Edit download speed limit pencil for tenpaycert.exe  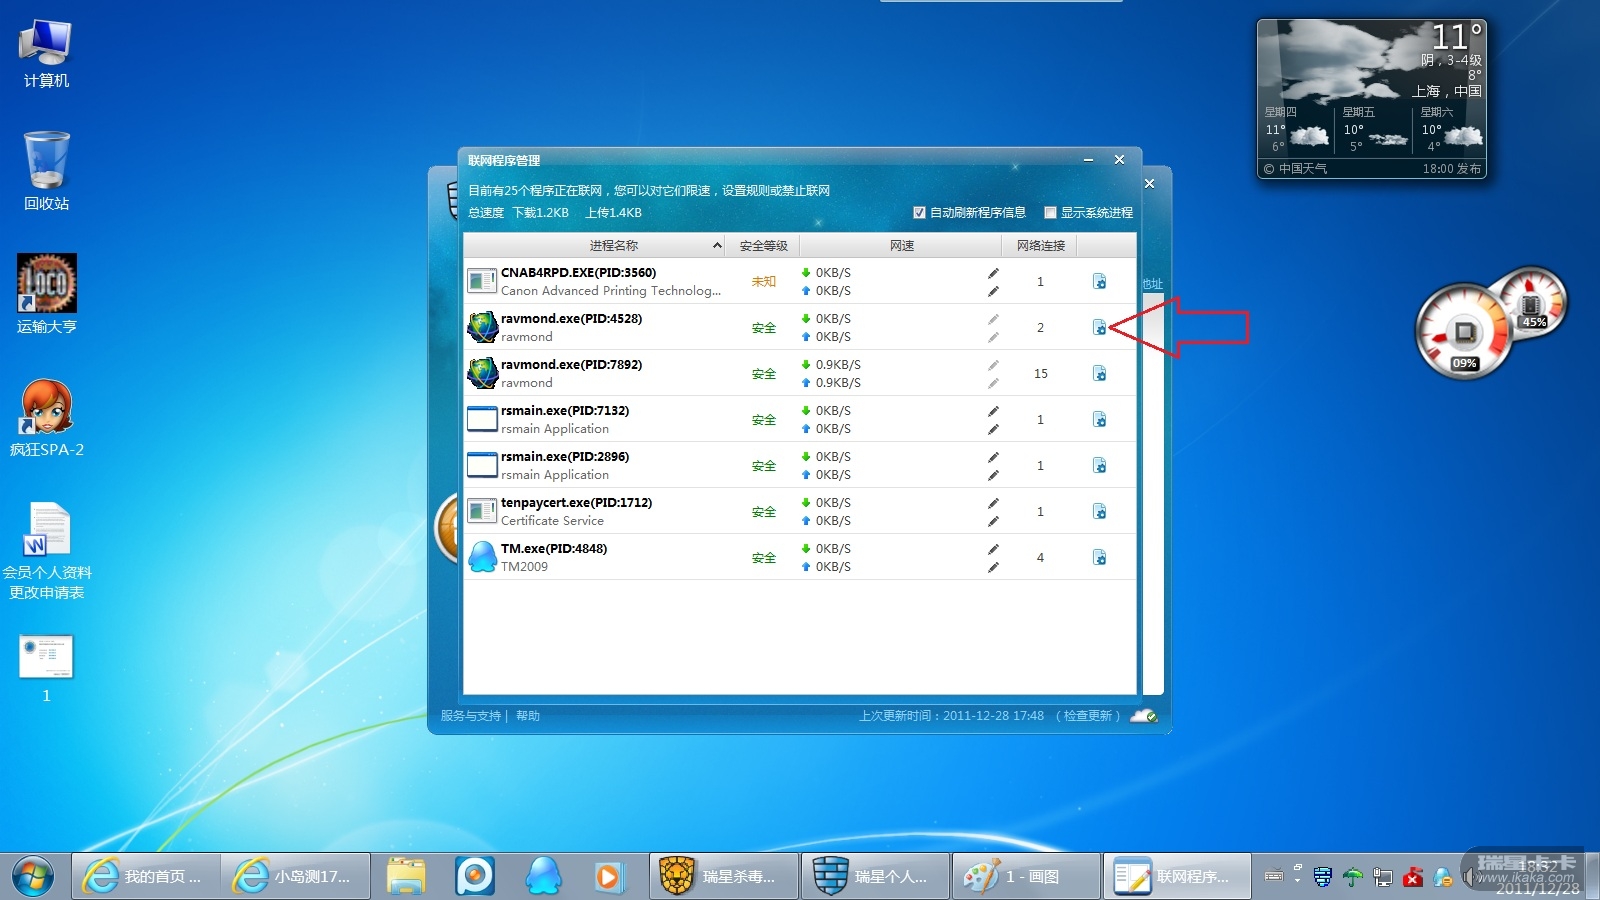(x=993, y=503)
